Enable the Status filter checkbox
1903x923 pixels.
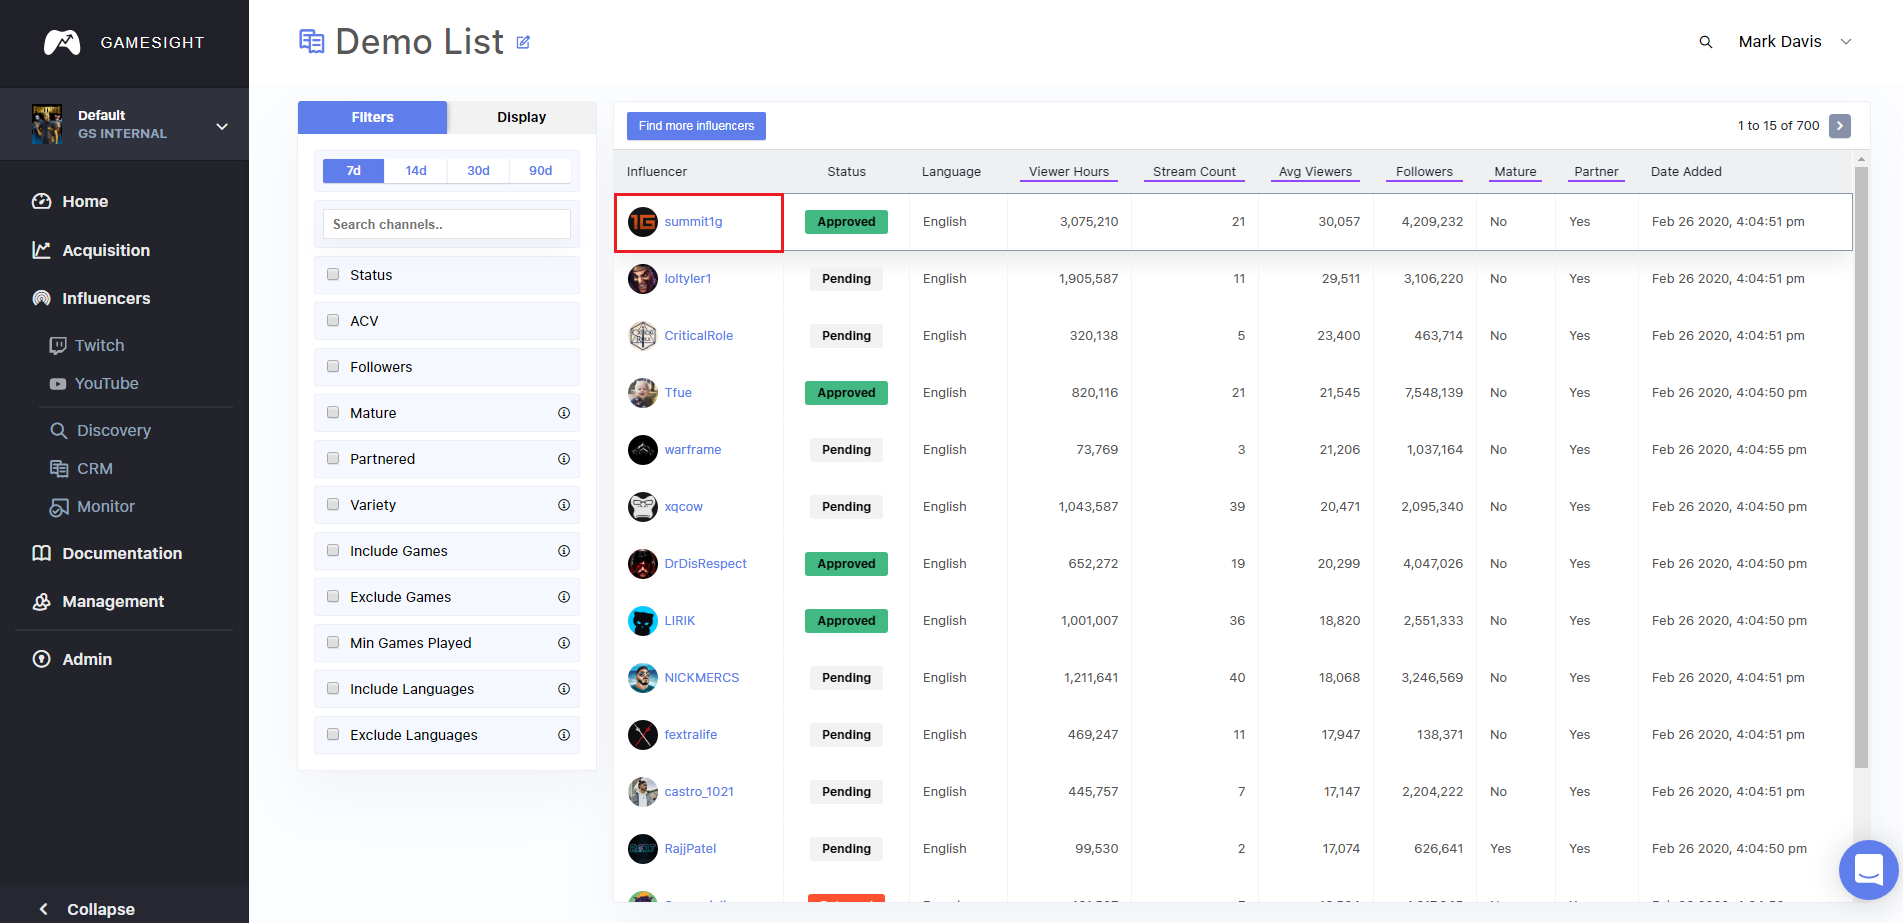[x=333, y=274]
